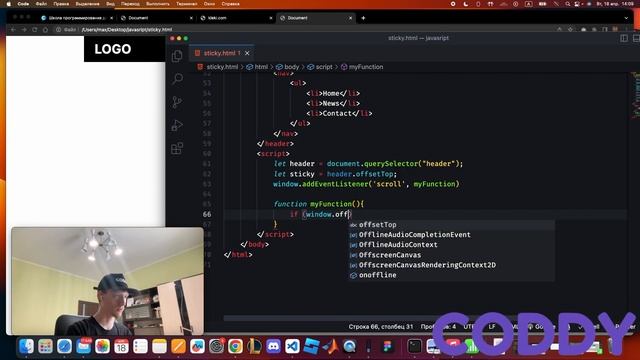
Task: Close the active Document browser tab
Action: (350, 18)
